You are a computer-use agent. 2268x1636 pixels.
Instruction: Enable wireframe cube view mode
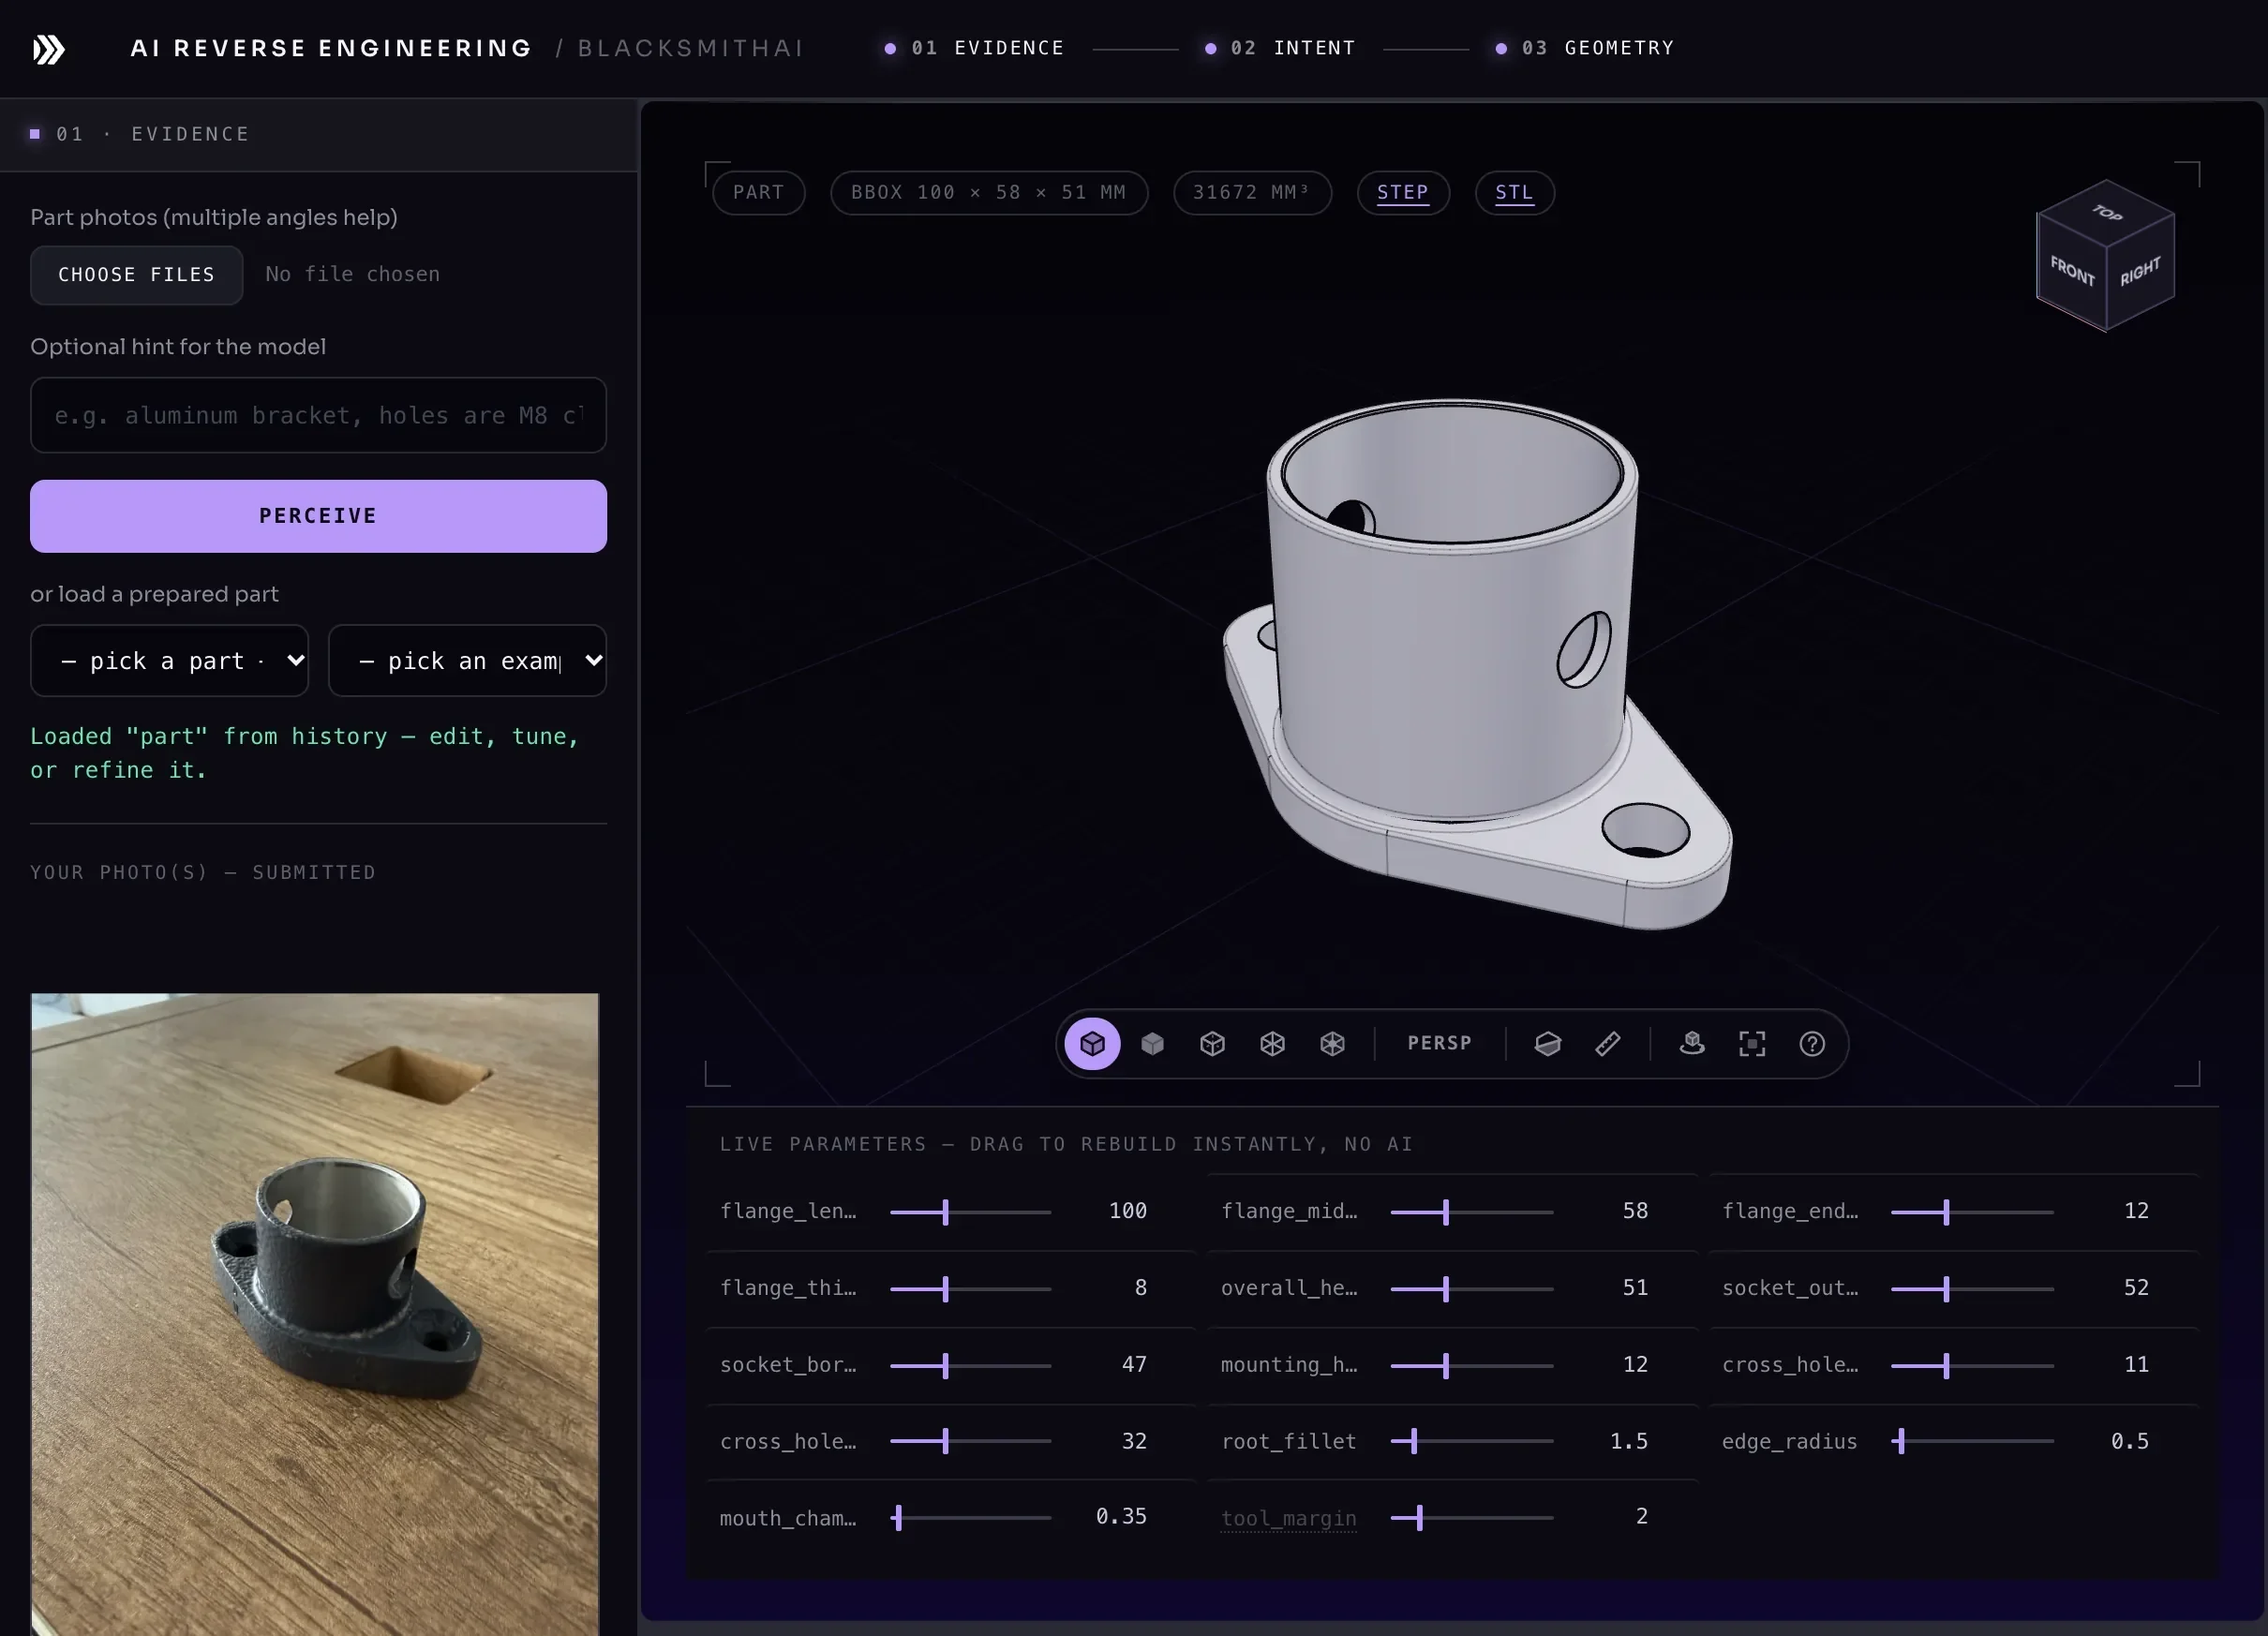1272,1044
